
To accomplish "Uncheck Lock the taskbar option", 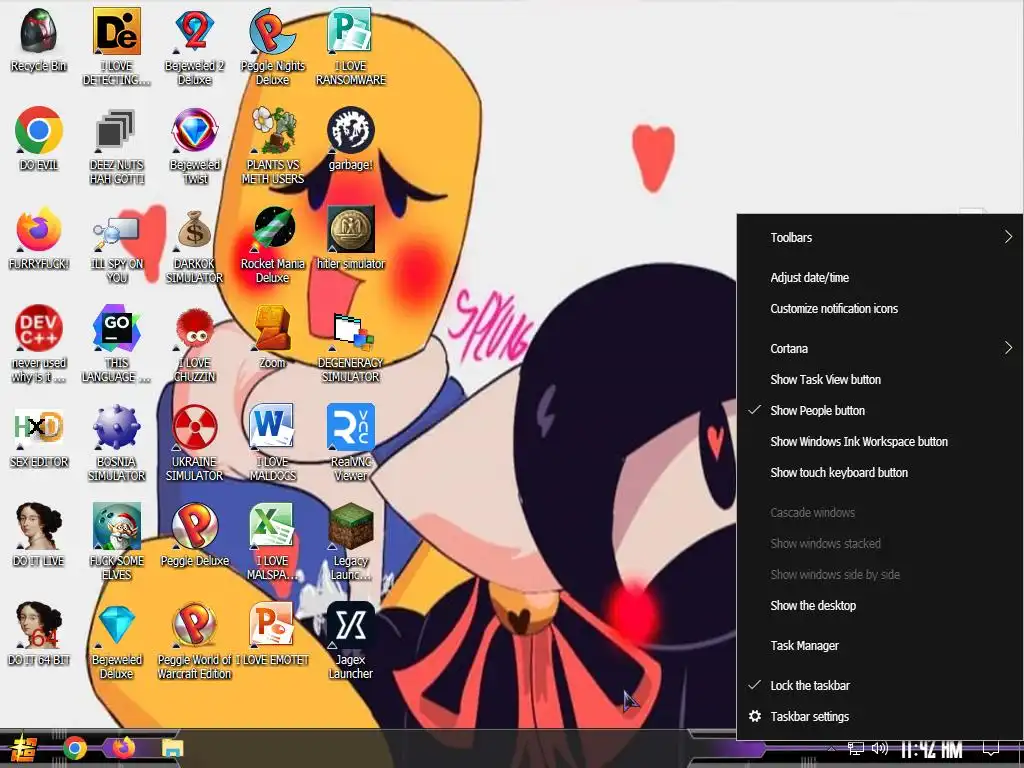I will click(x=879, y=685).
